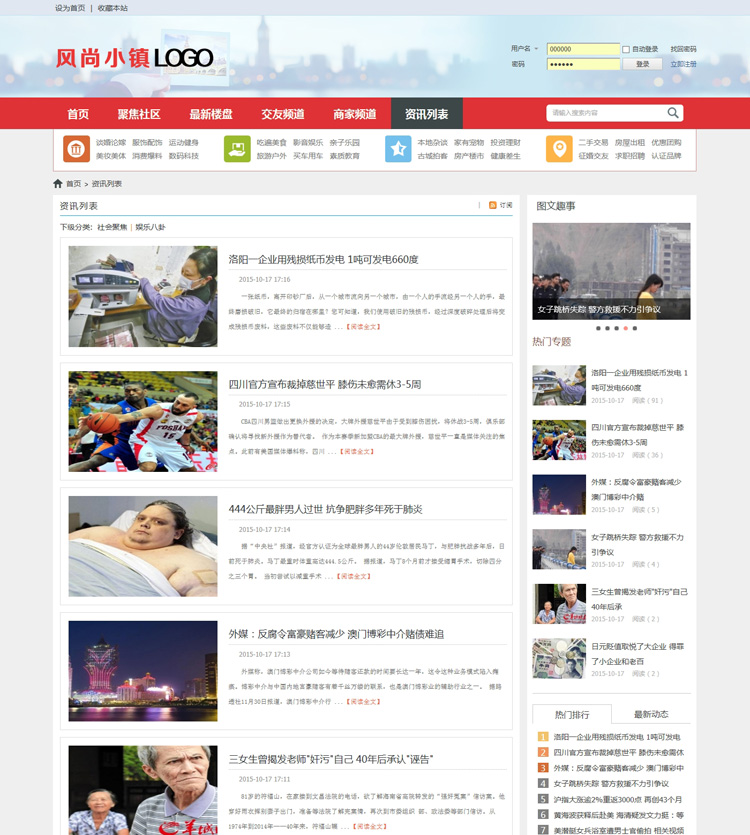The width and height of the screenshot is (750, 835).
Task: Click the 找回密码 link
Action: click(683, 49)
